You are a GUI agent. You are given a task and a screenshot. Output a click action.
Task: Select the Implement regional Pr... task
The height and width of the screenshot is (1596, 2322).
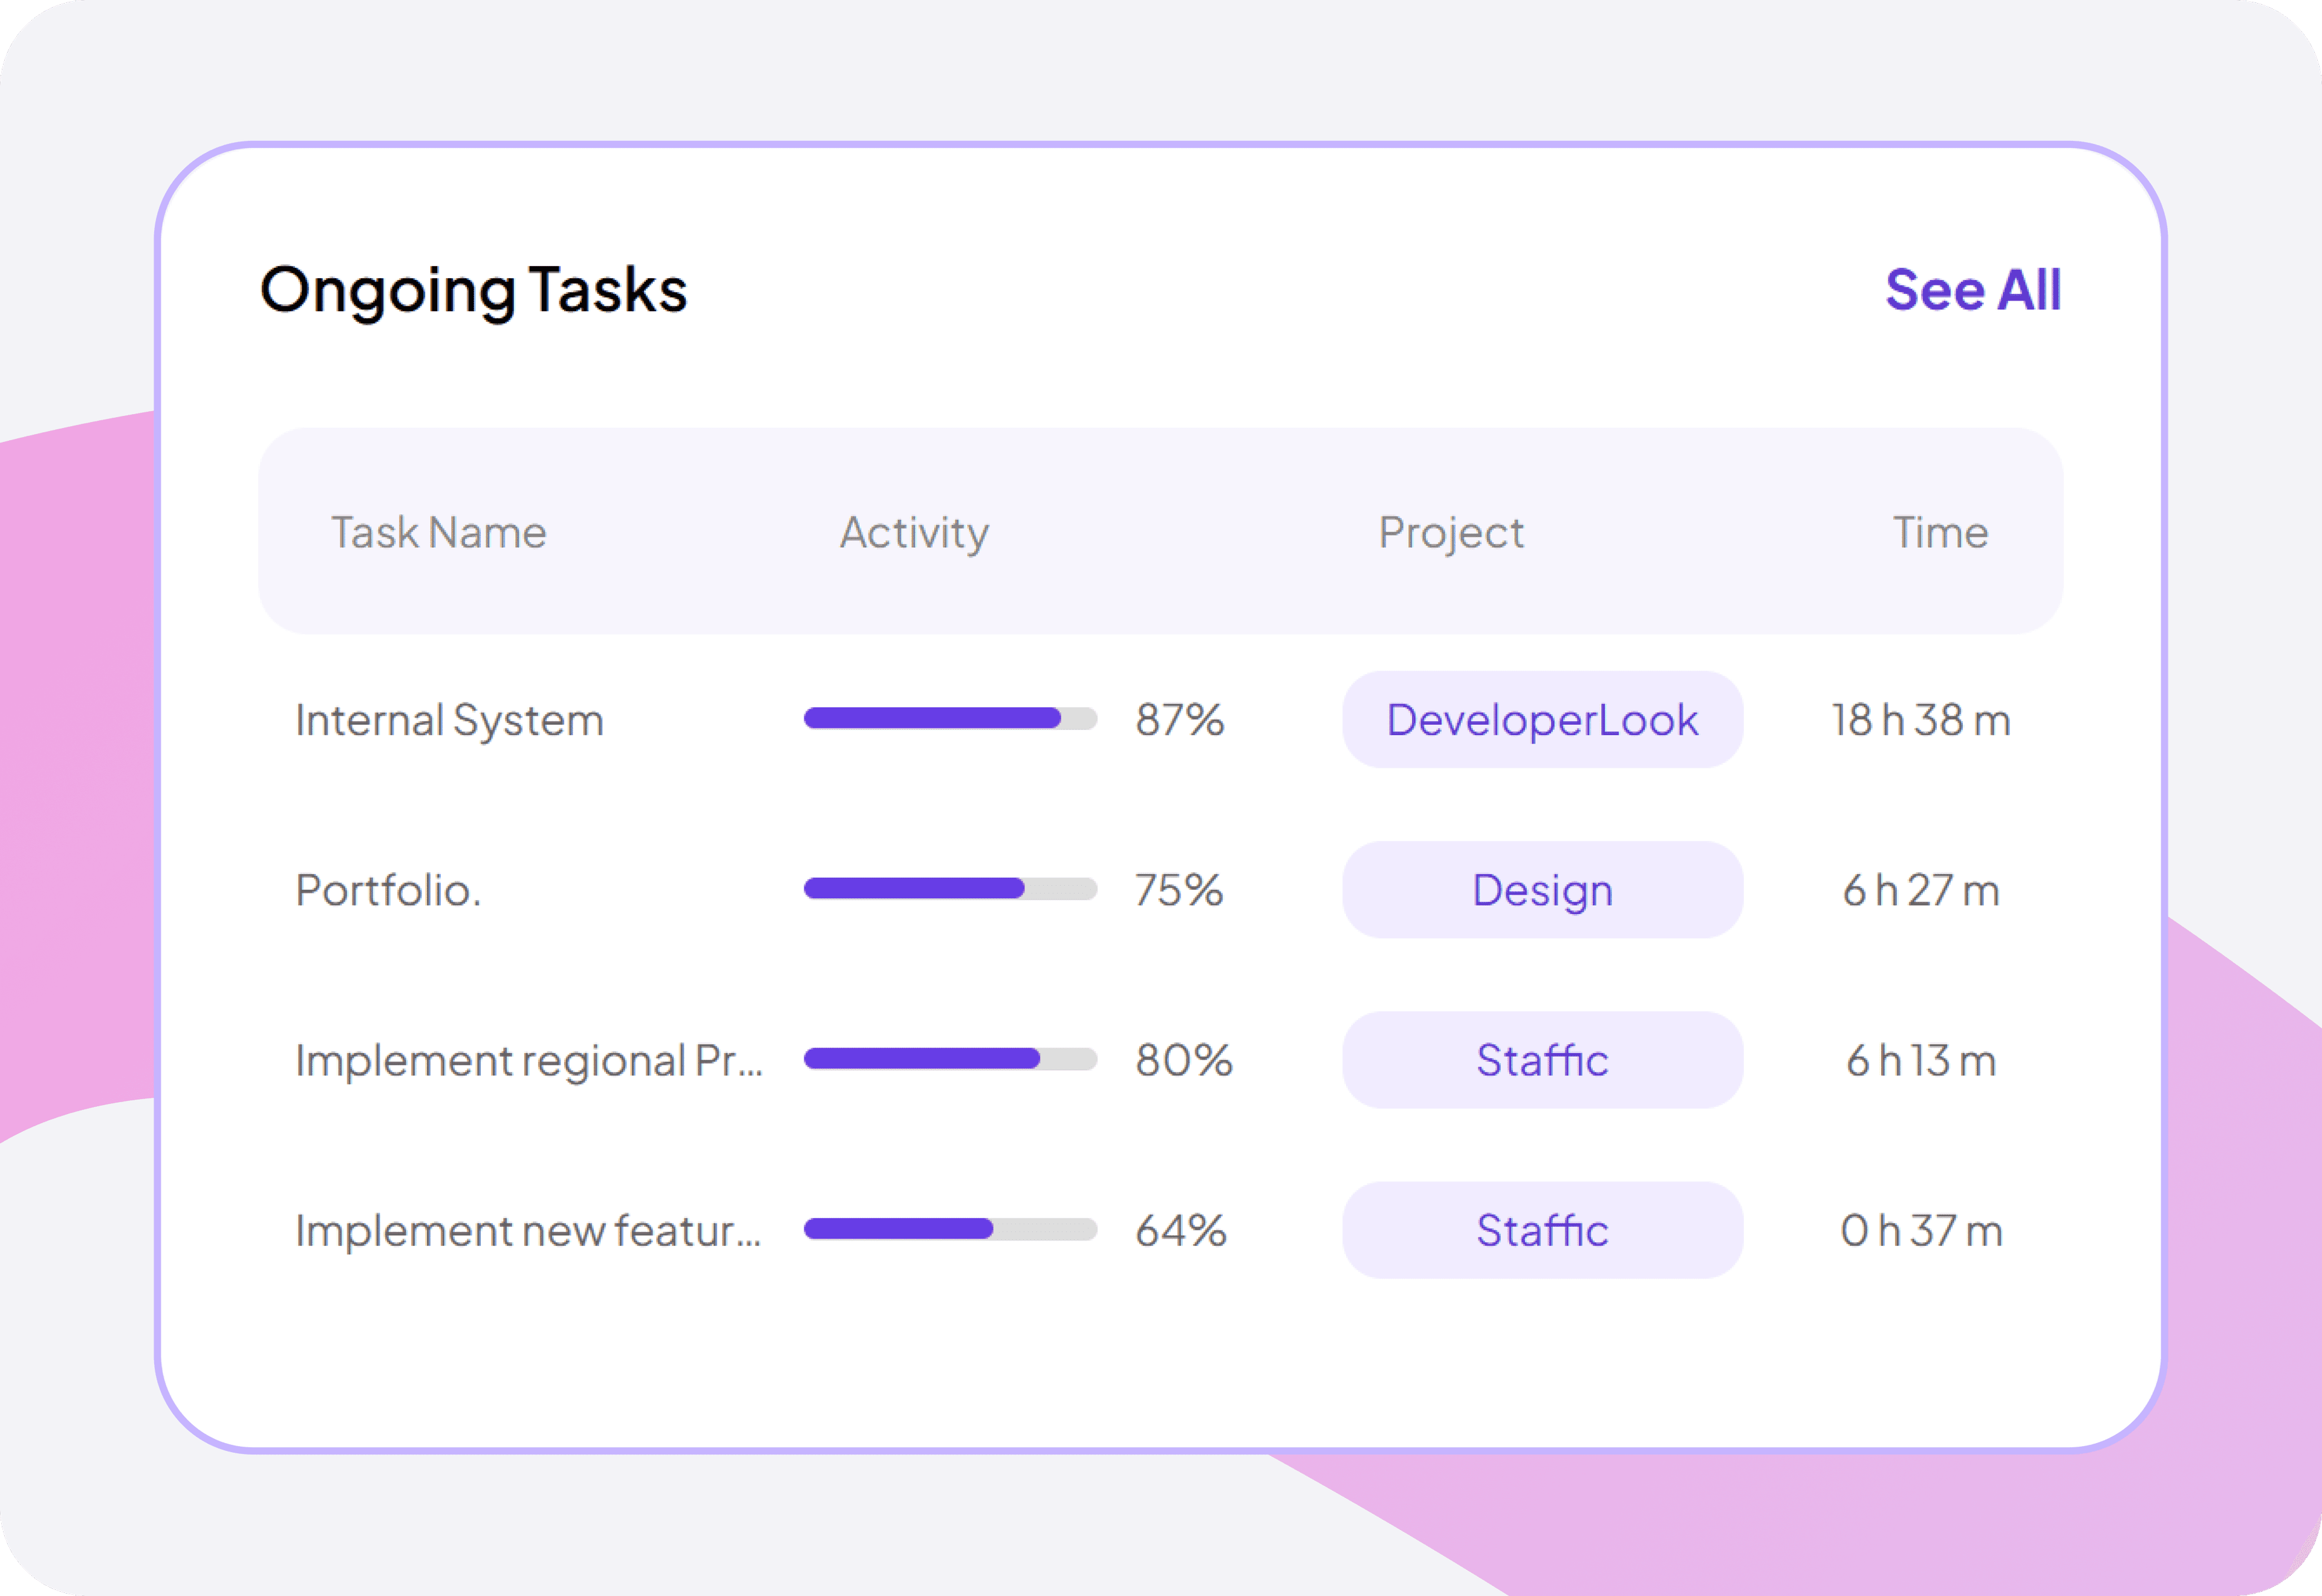pyautogui.click(x=530, y=1060)
